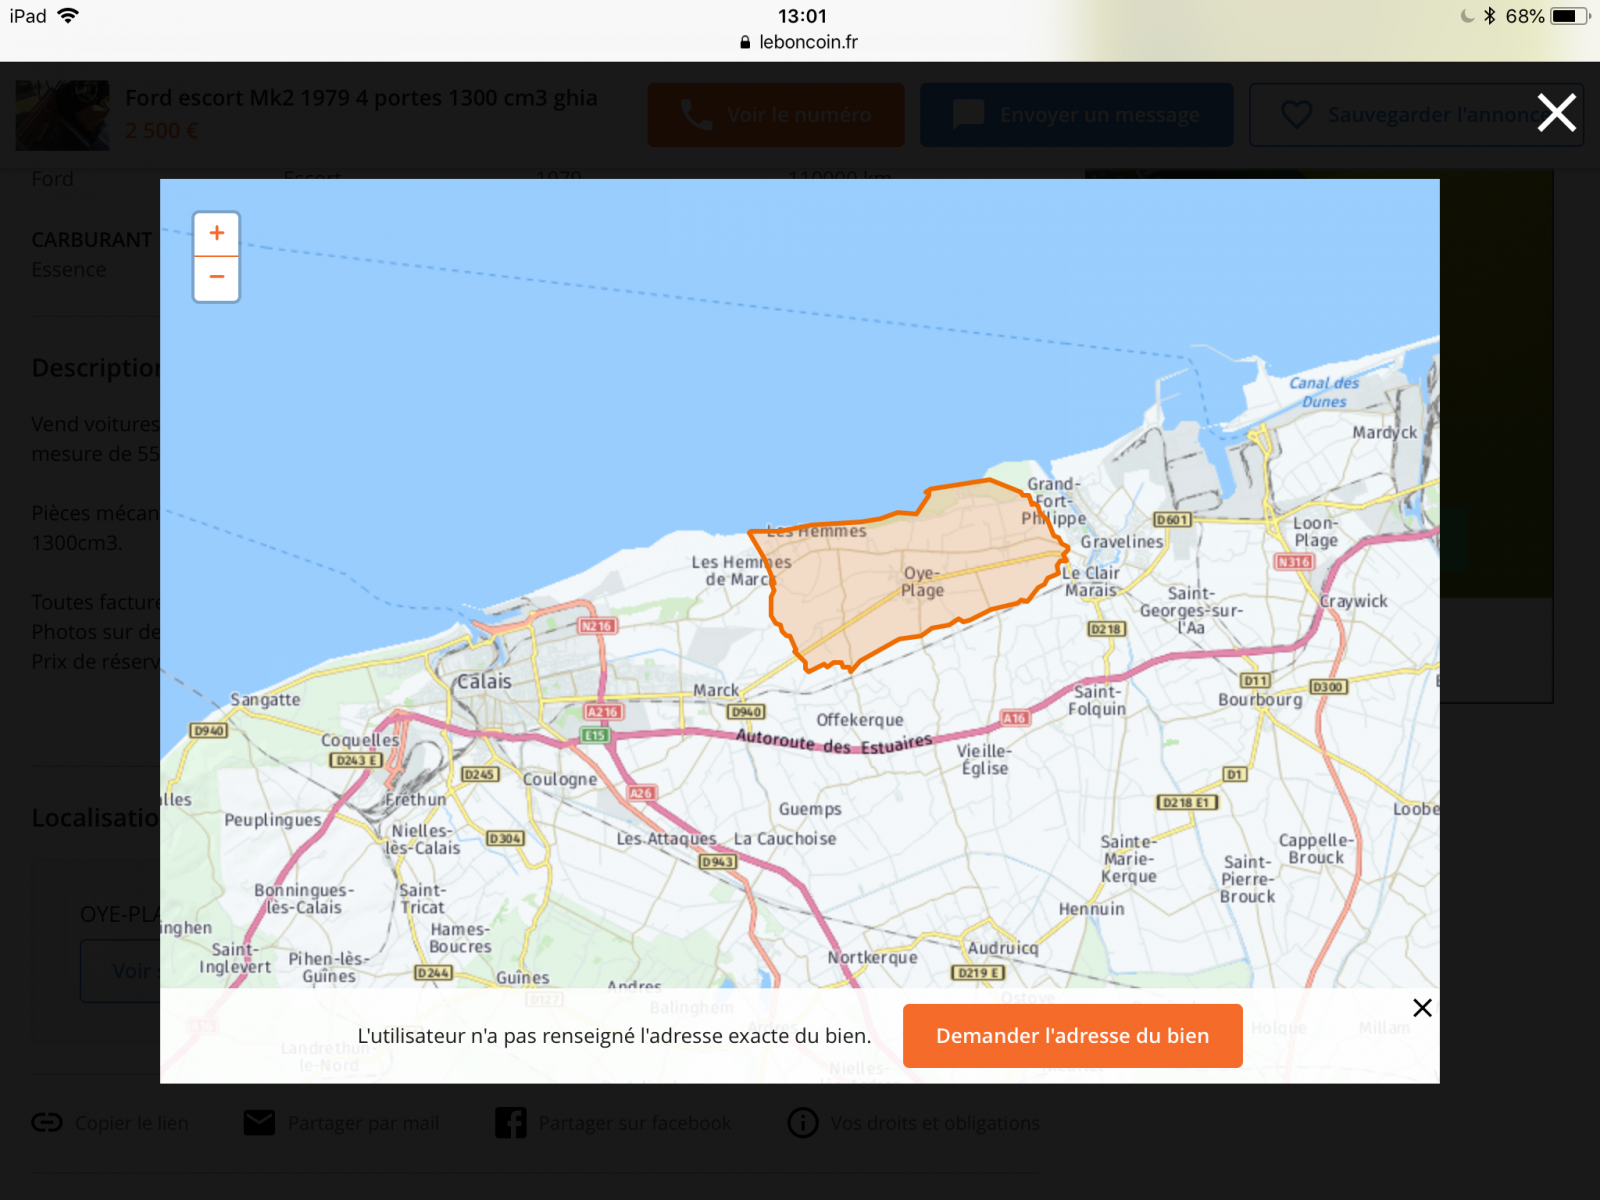1600x1200 pixels.
Task: Tap the Bluetooth icon in status bar
Action: click(1489, 16)
